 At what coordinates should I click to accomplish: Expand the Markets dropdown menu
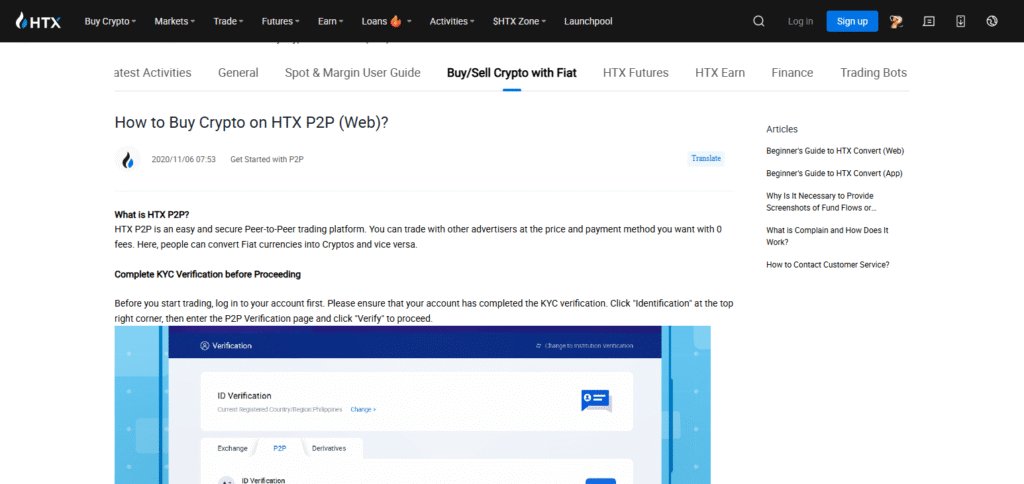pos(174,21)
